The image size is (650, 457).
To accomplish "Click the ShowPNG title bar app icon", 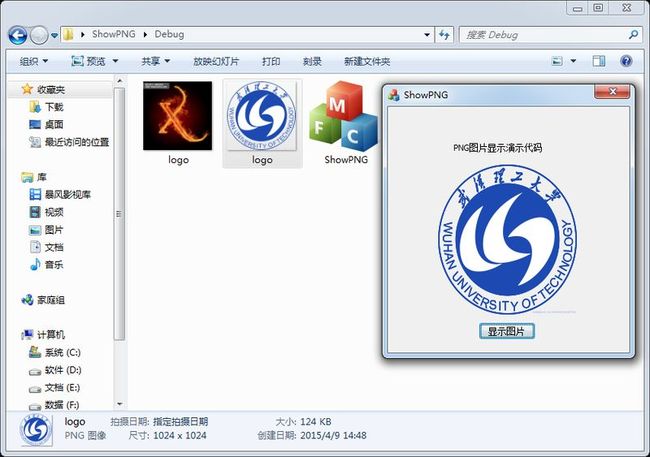I will [x=393, y=95].
